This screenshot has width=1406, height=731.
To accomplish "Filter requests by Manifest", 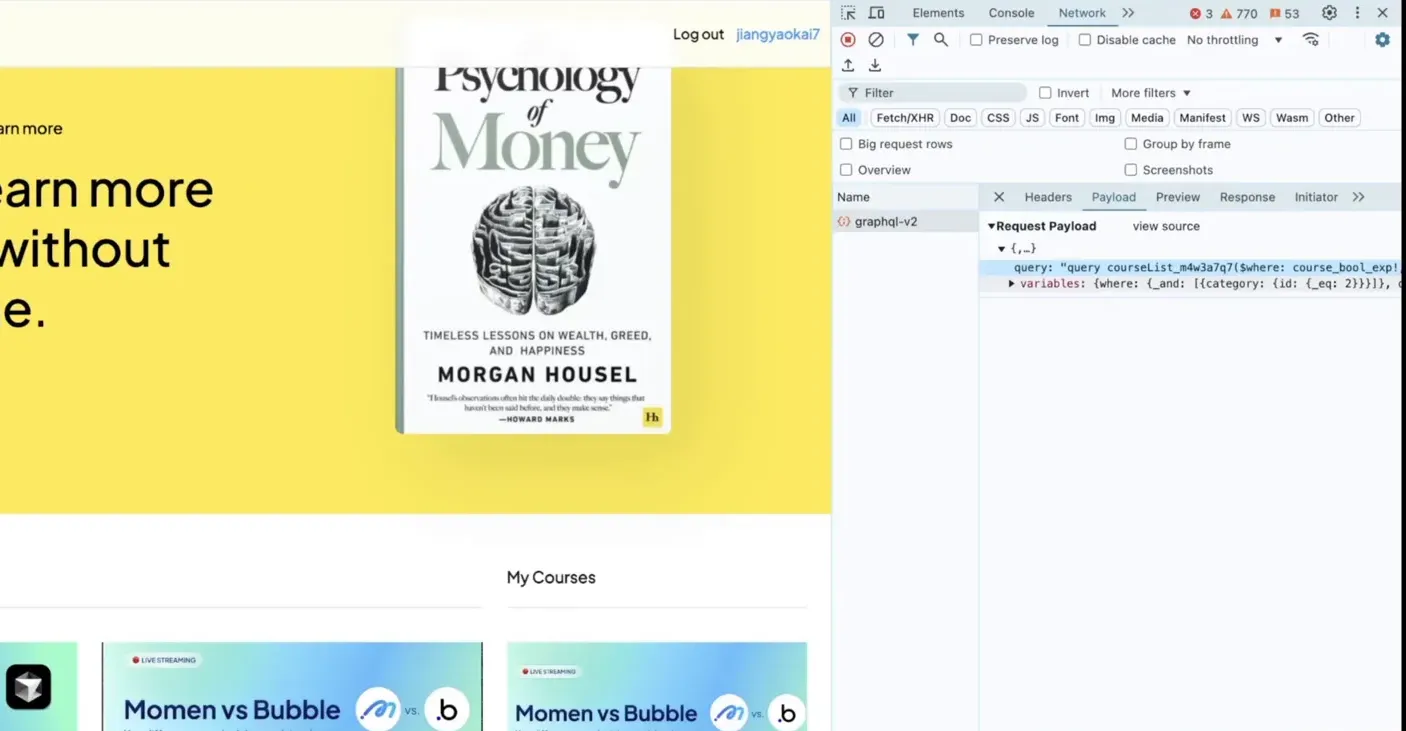I will point(1202,118).
